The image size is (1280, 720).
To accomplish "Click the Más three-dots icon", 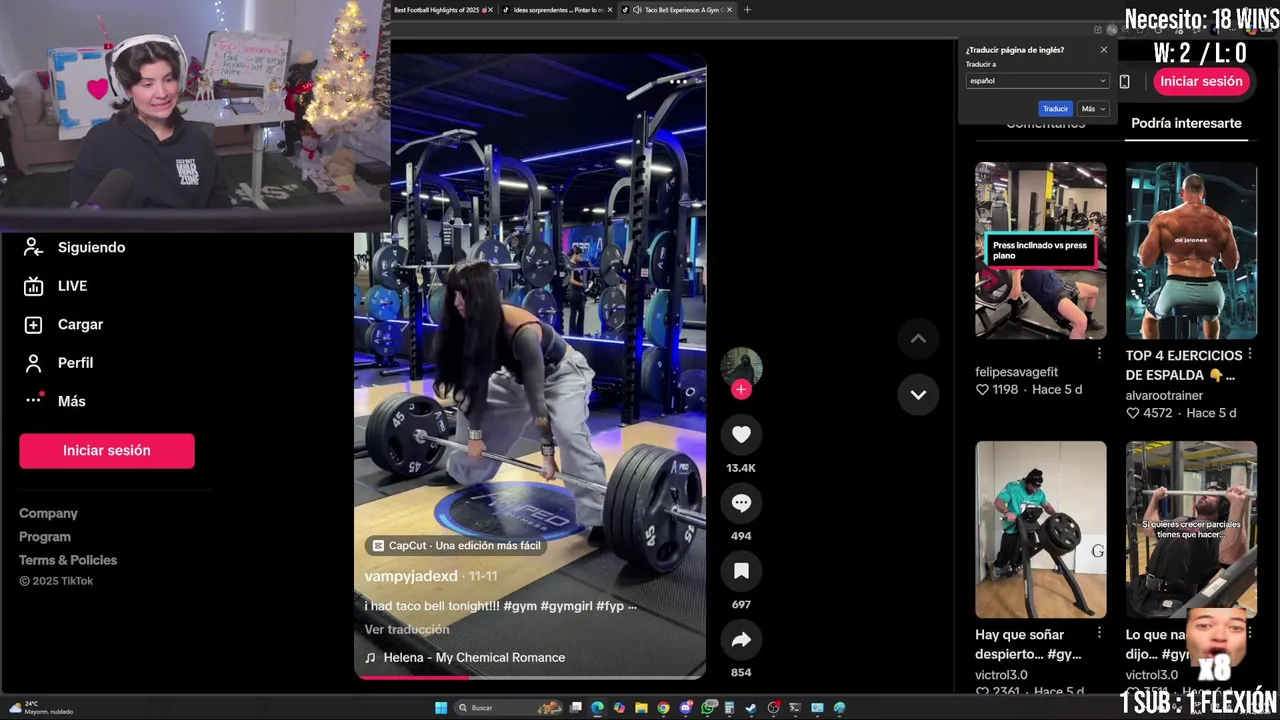I will pyautogui.click(x=33, y=400).
